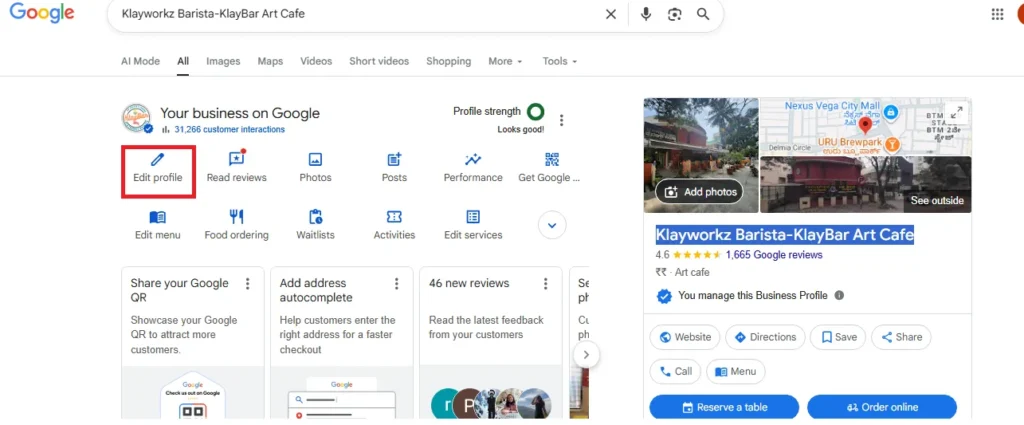Click the Your business on Google heading
The image size is (1024, 425).
240,113
